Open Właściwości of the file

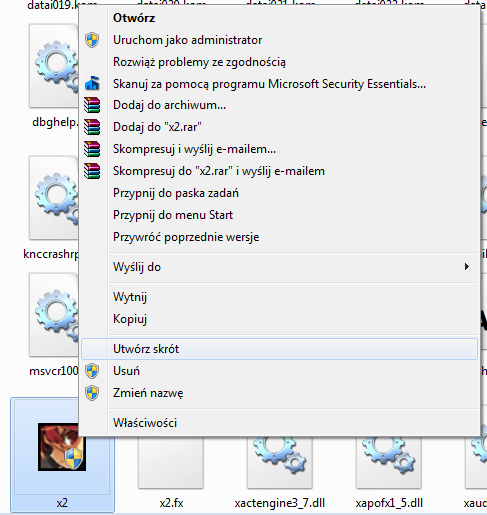tap(279, 423)
